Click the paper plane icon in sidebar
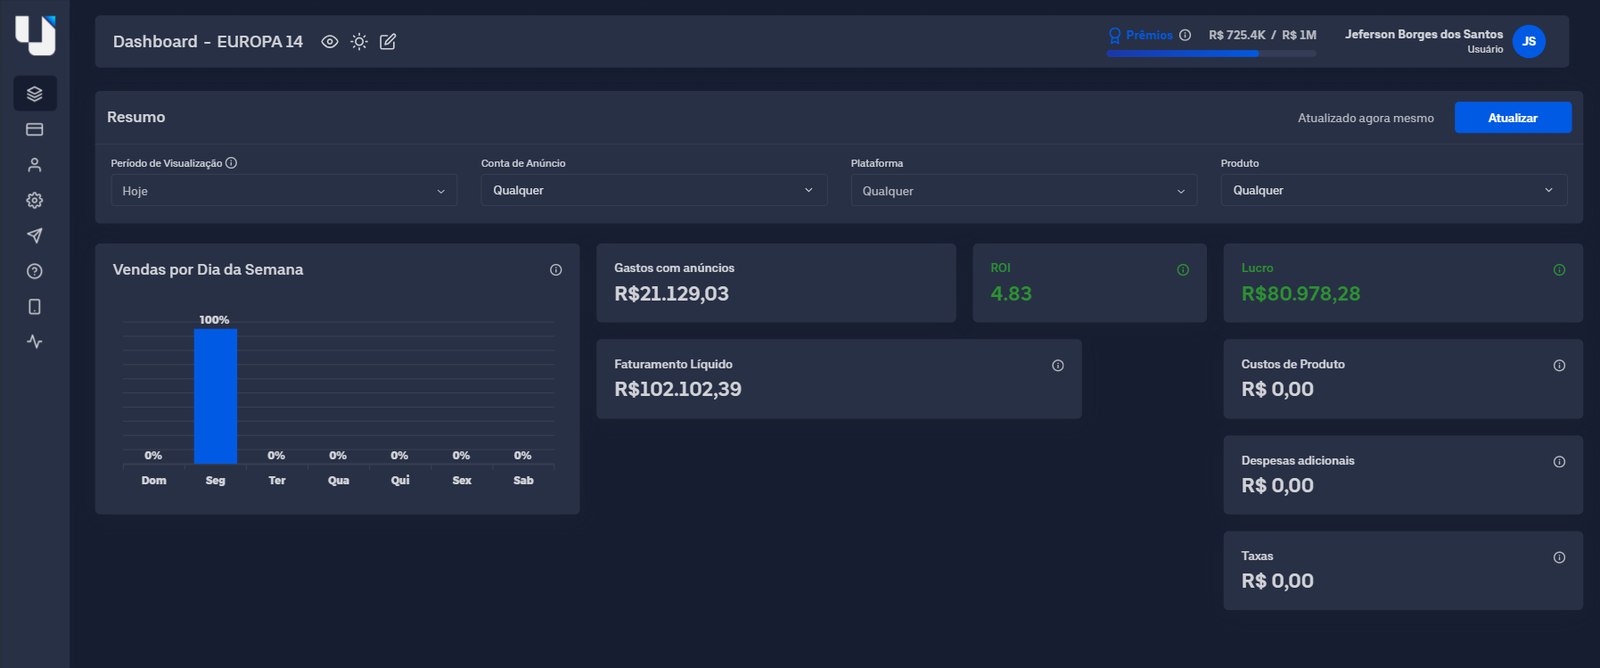 point(35,236)
